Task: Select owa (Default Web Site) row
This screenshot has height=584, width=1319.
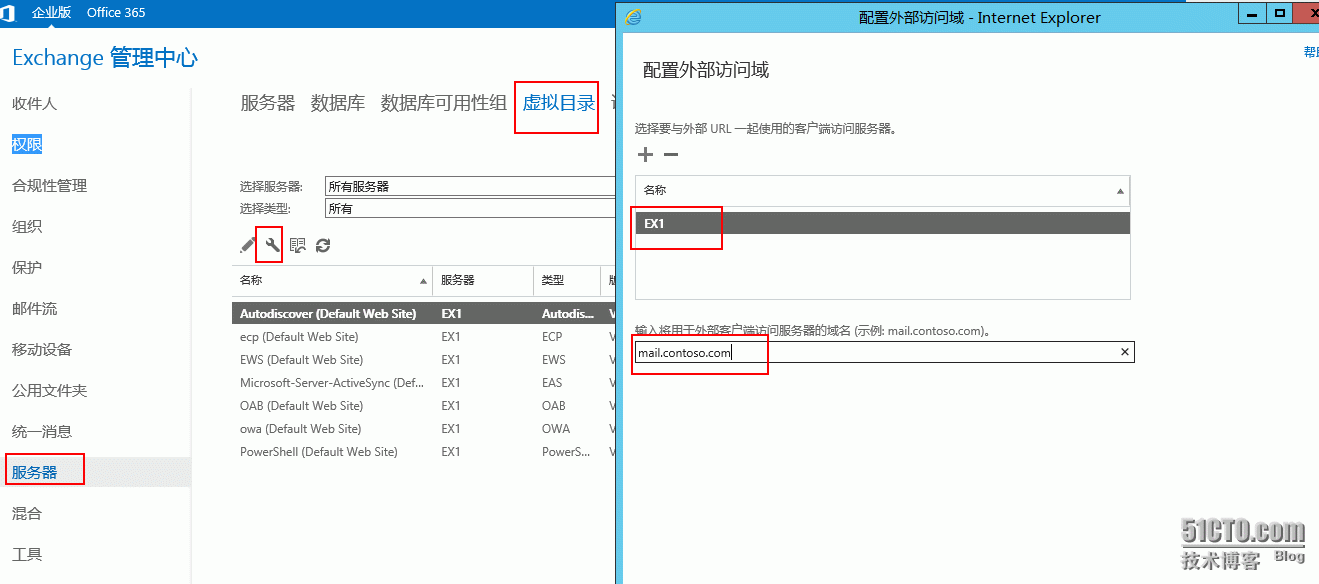Action: click(423, 429)
